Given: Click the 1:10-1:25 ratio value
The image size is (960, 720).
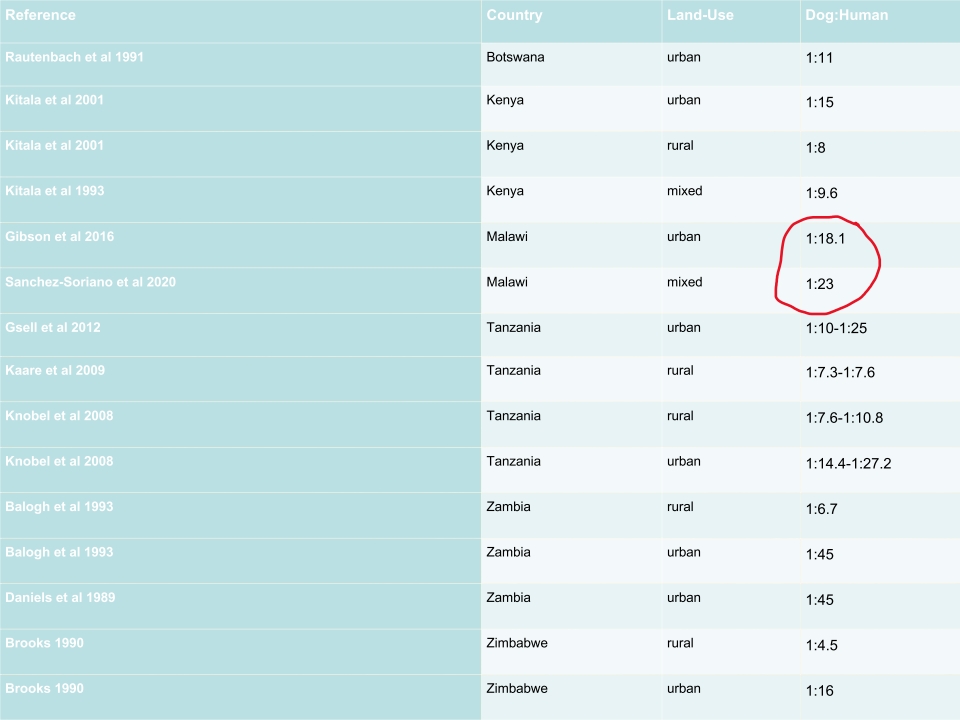Looking at the screenshot, I should tap(836, 328).
